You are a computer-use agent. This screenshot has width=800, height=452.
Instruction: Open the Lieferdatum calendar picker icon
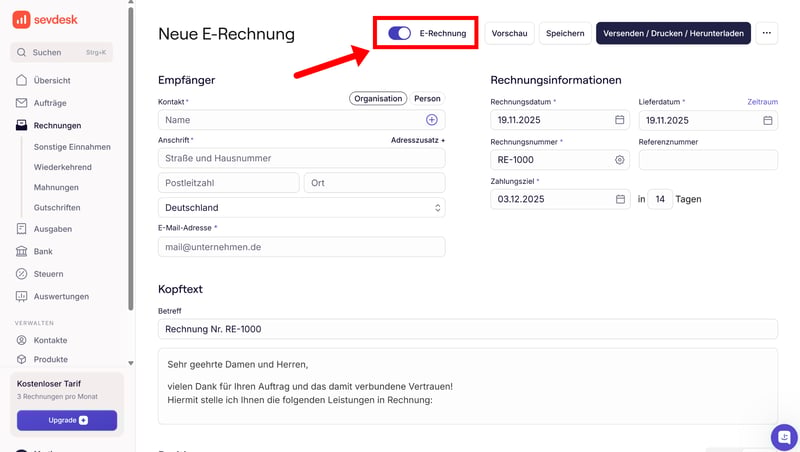(768, 120)
